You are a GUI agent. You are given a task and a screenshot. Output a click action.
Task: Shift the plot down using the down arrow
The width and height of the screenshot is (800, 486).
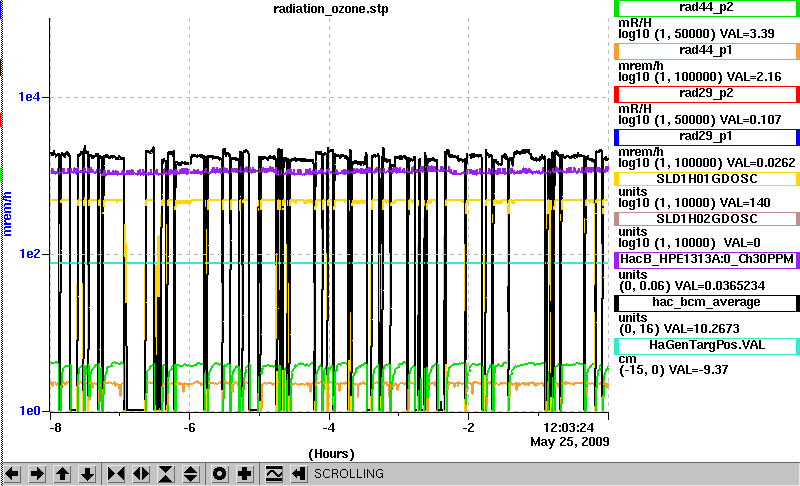[x=87, y=474]
